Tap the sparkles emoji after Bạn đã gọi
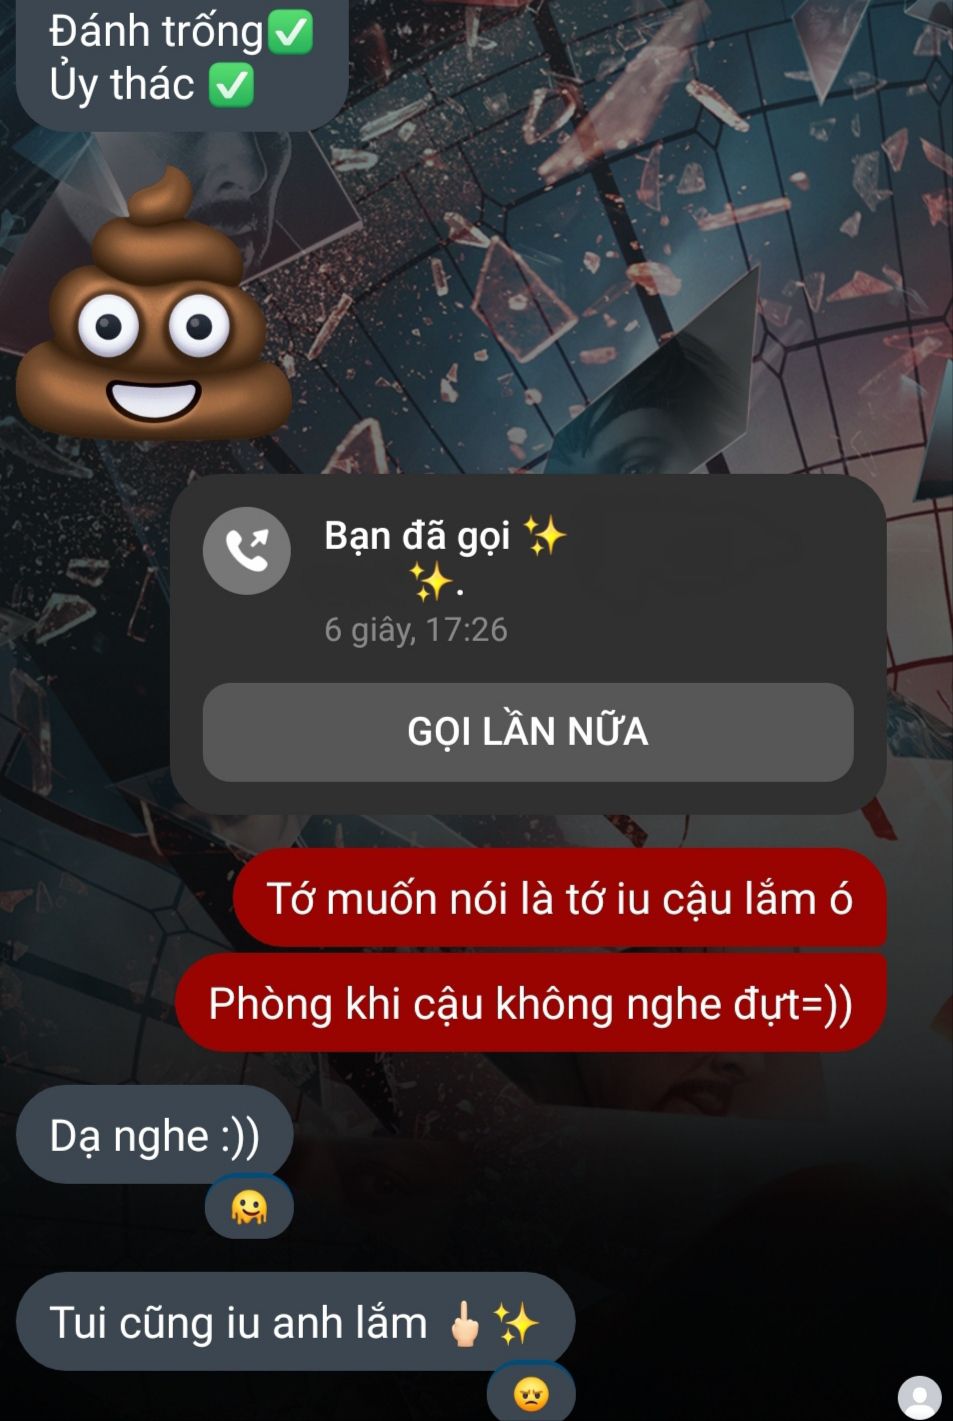This screenshot has height=1421, width=953. (x=545, y=536)
